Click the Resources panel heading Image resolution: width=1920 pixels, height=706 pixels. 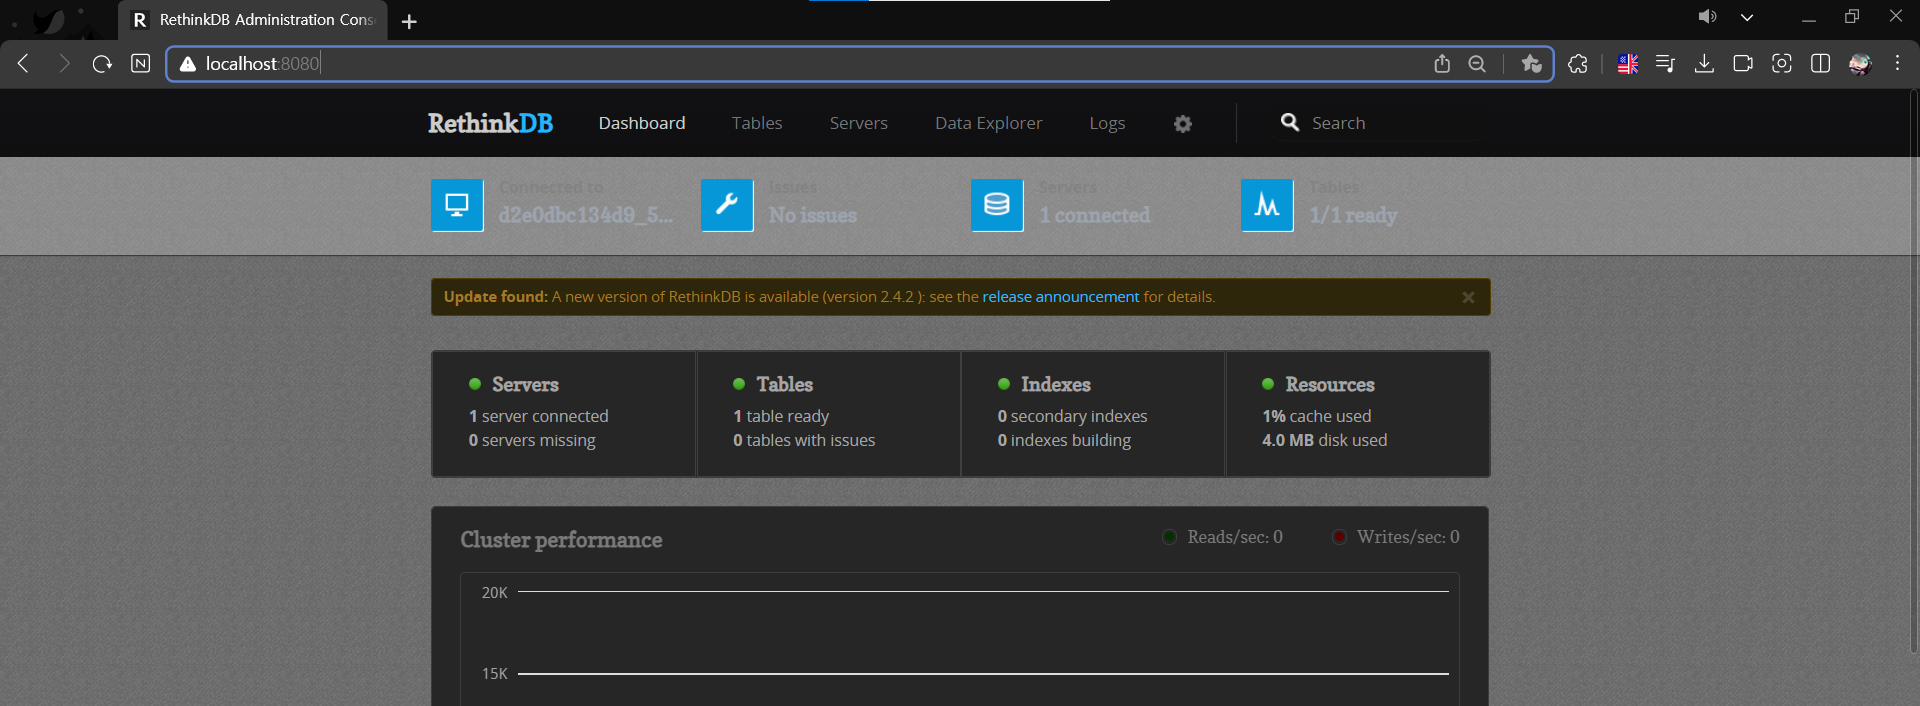click(1330, 384)
